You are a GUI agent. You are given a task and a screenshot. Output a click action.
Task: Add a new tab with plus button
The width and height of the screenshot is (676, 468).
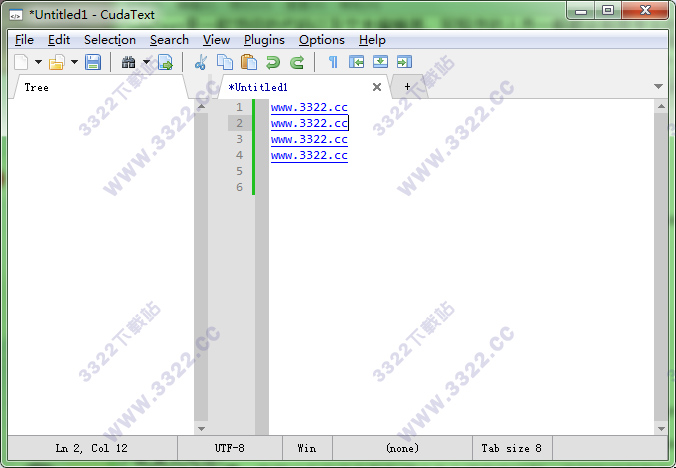coord(407,87)
